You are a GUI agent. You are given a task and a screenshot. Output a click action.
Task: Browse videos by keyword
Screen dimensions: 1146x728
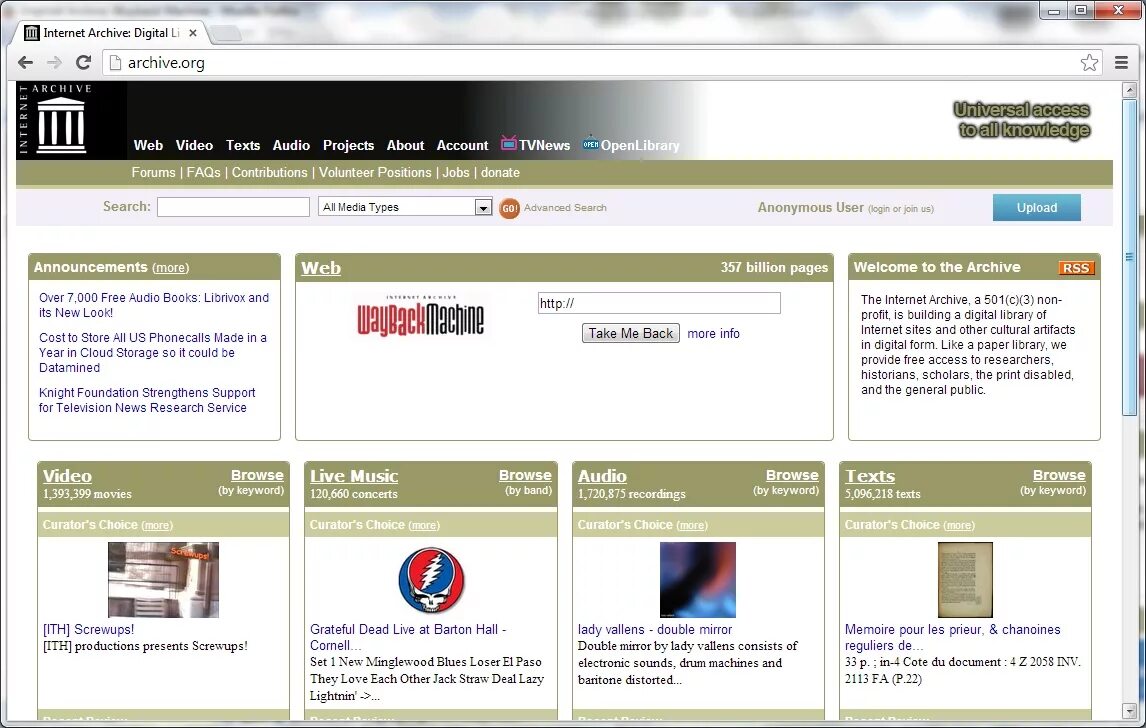coord(257,475)
